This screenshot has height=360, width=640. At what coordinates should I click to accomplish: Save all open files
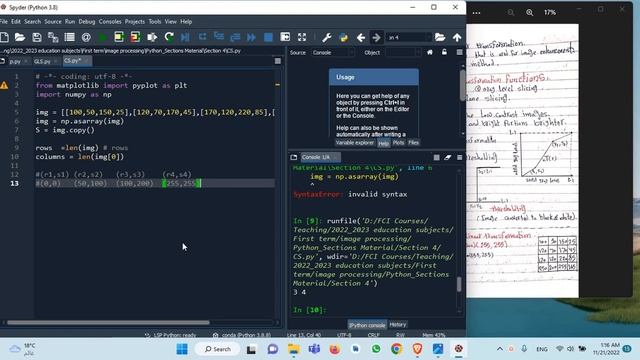53,38
